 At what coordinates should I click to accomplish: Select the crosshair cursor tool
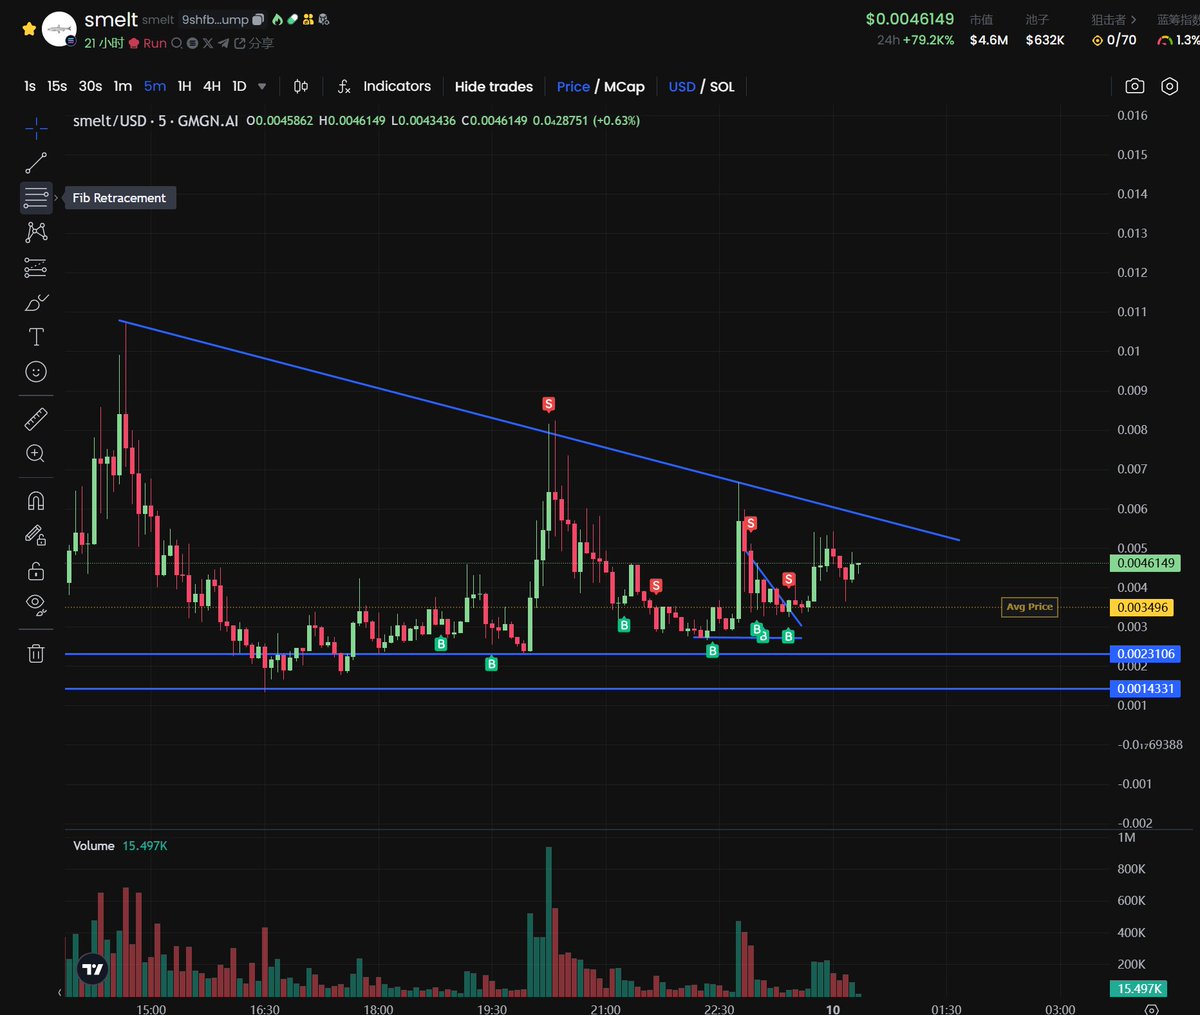(x=36, y=128)
